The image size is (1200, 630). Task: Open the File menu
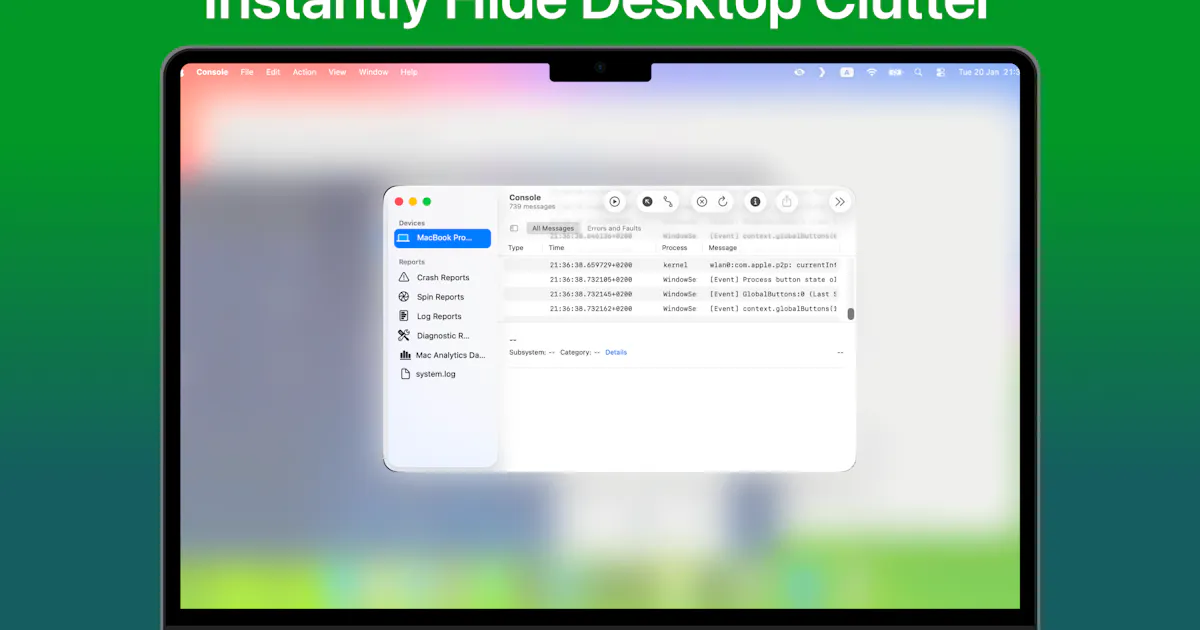(x=247, y=72)
